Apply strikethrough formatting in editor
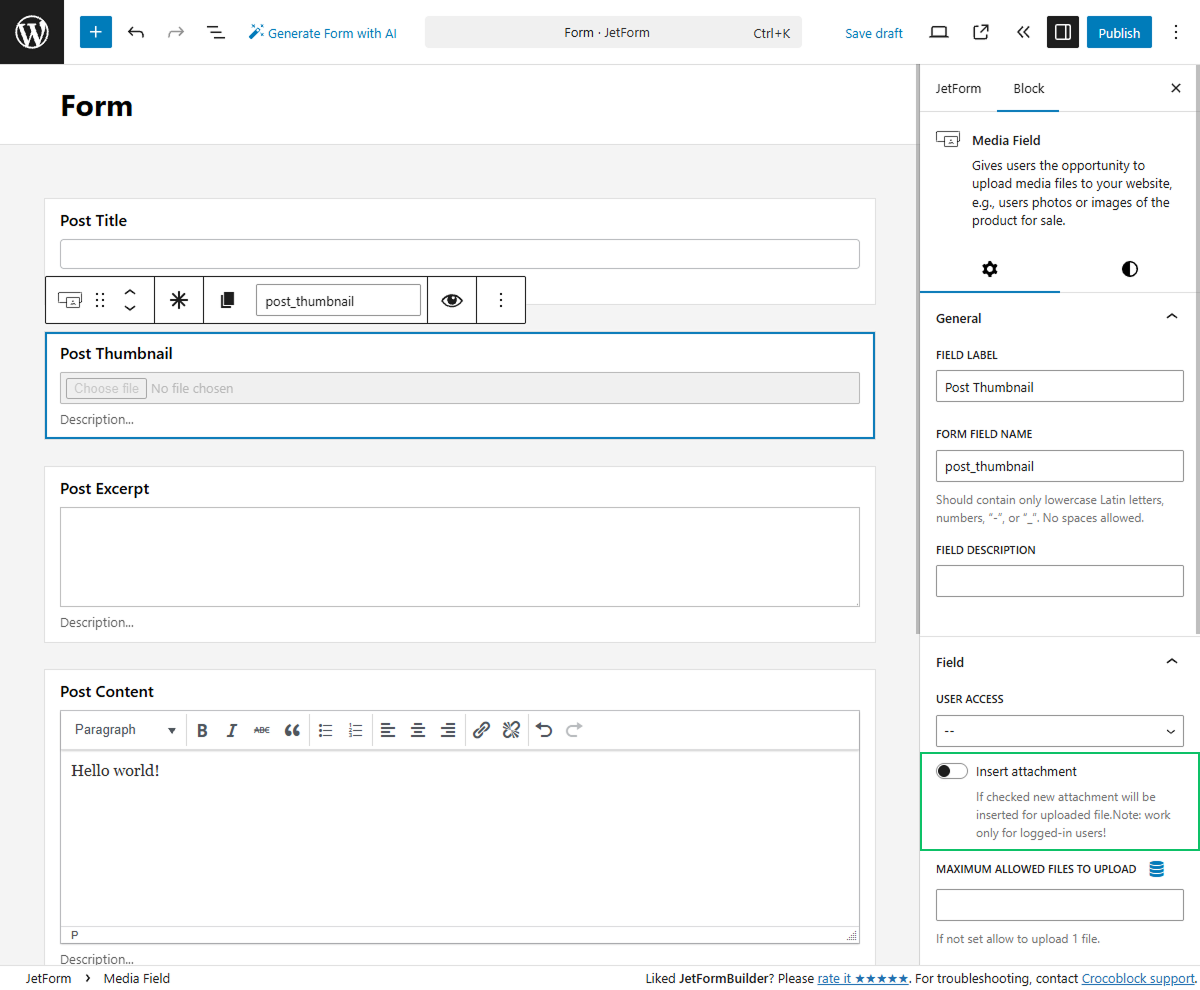This screenshot has width=1200, height=990. click(x=262, y=730)
